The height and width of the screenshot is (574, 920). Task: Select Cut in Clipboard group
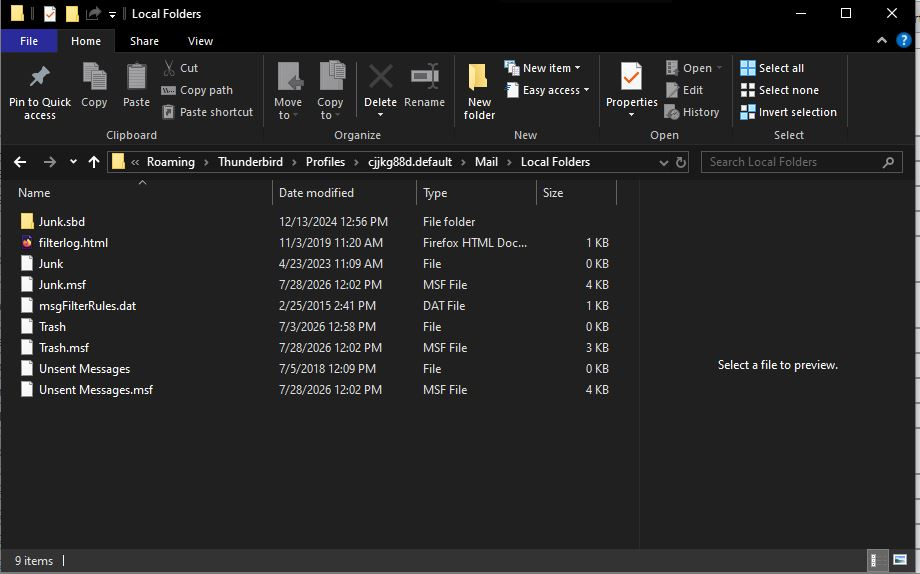[181, 68]
